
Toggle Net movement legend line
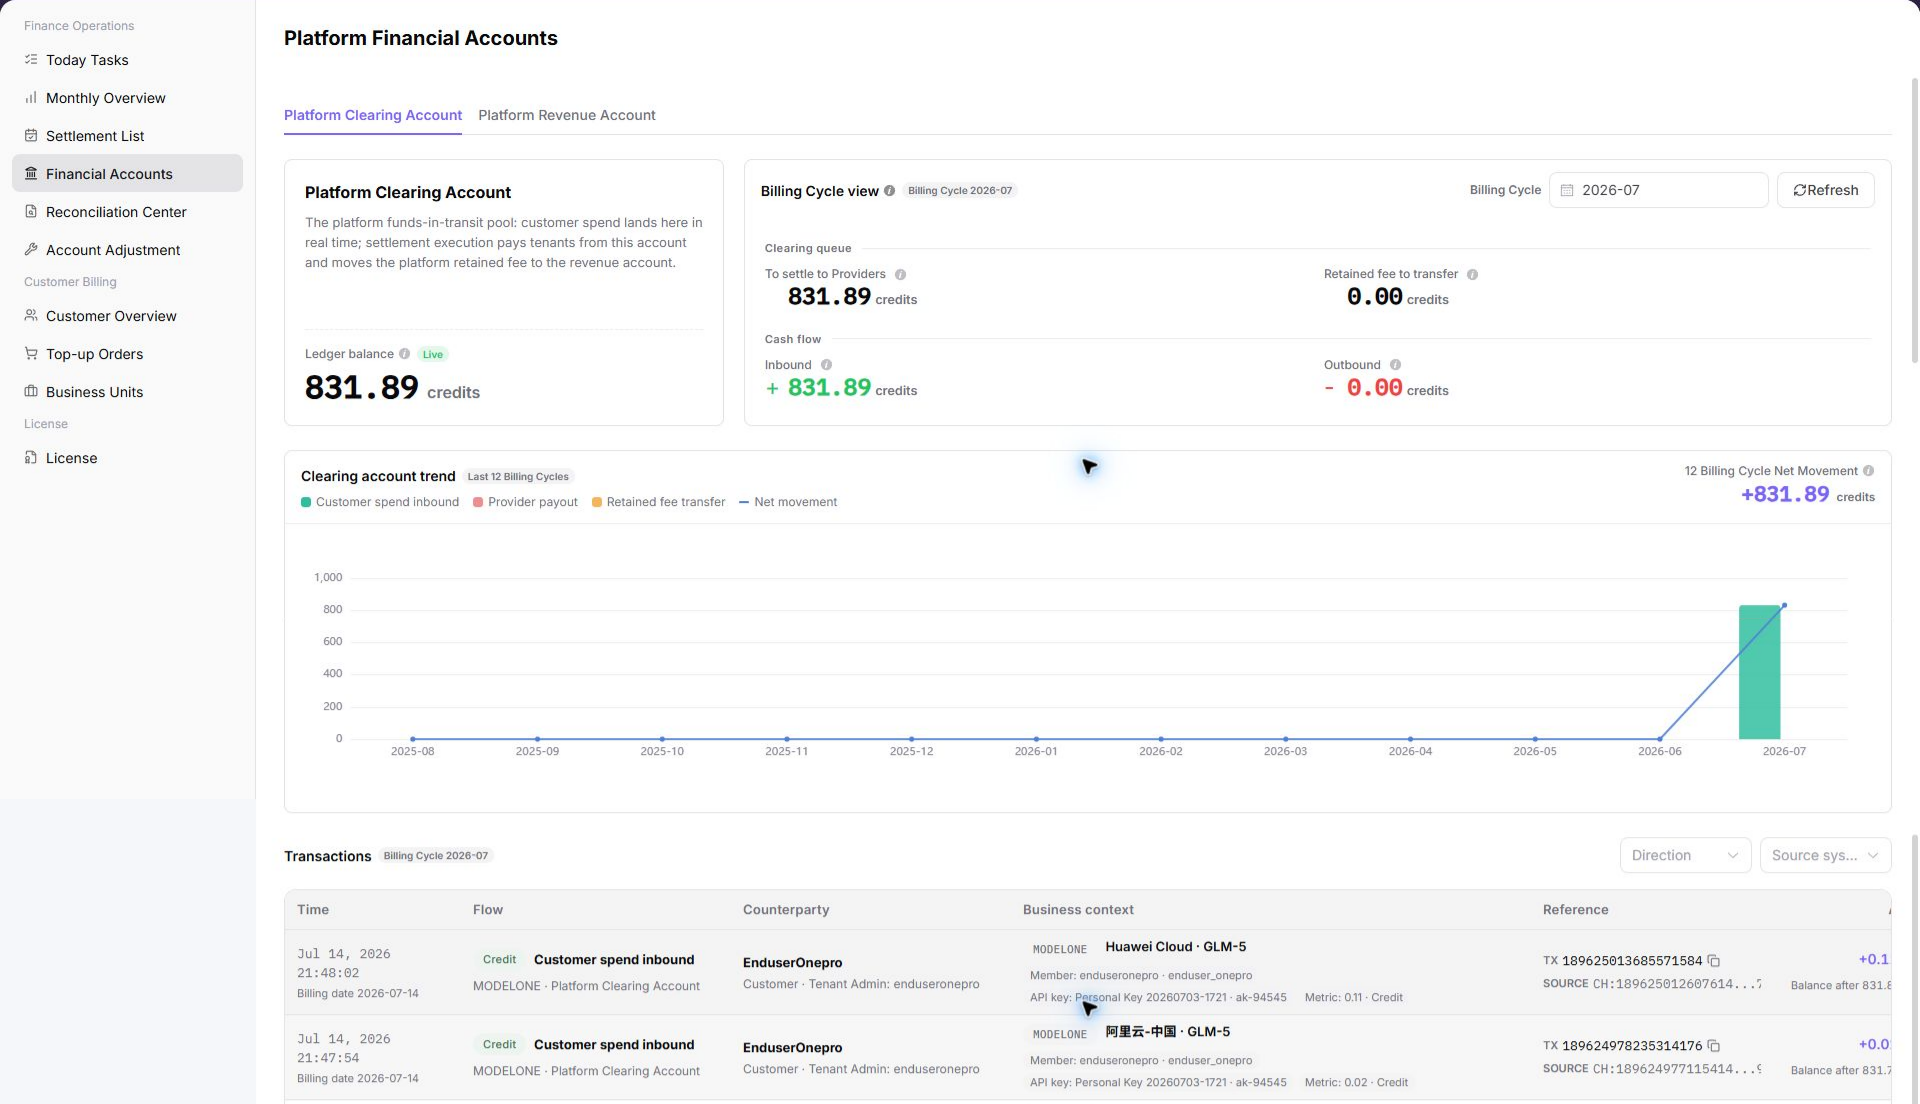pos(788,502)
